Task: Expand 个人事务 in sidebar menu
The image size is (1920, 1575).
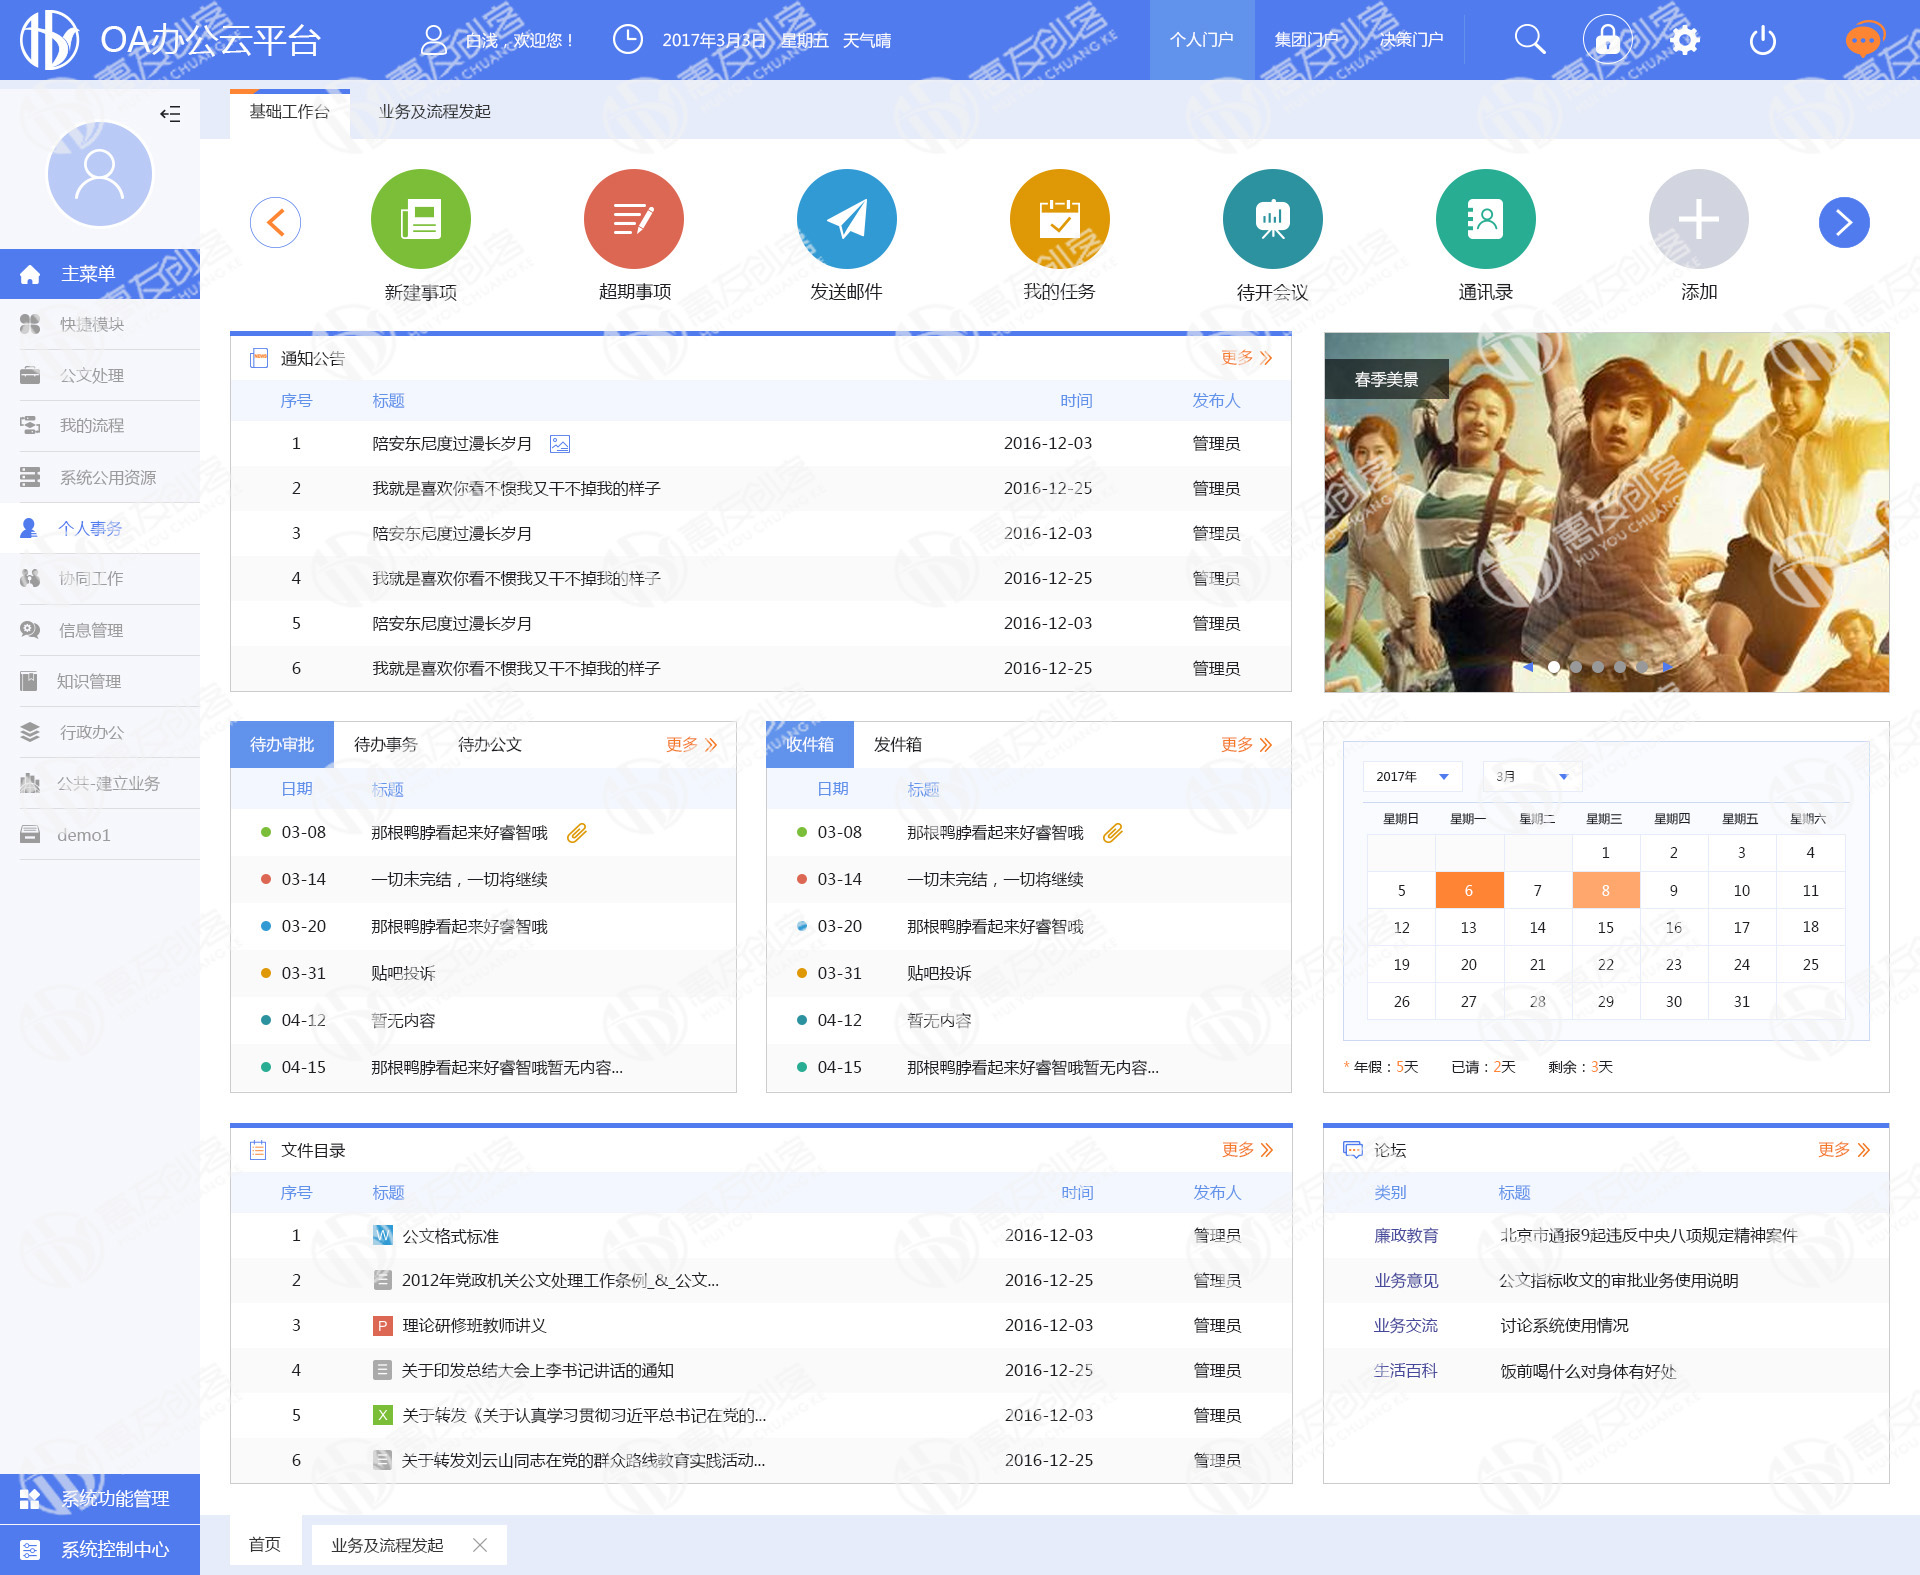Action: tap(90, 528)
